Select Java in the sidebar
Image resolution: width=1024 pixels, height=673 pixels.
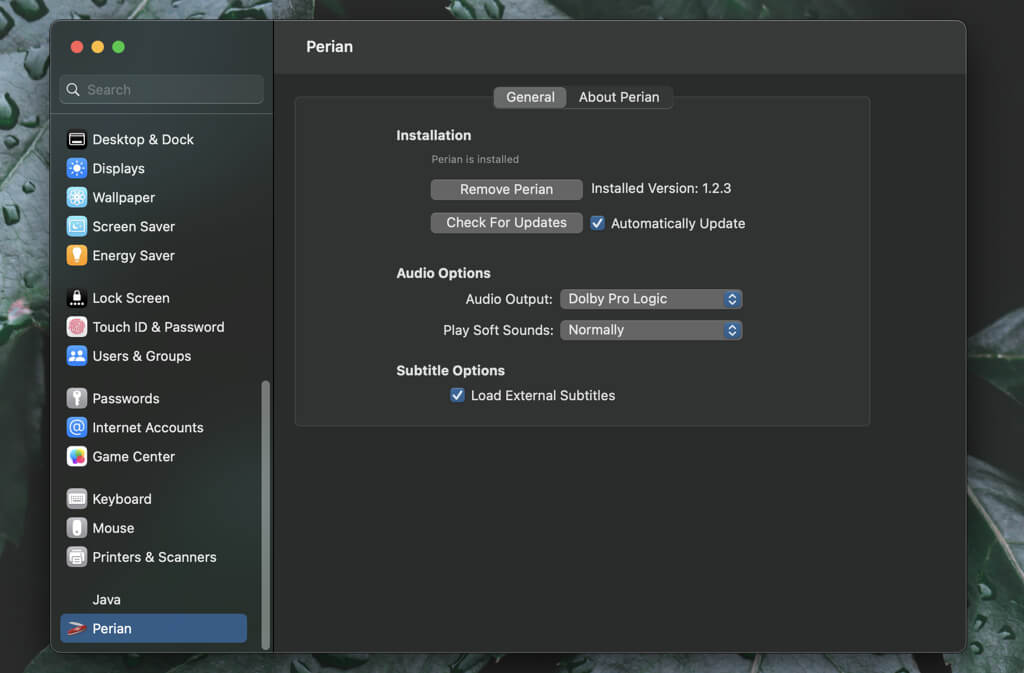(106, 599)
